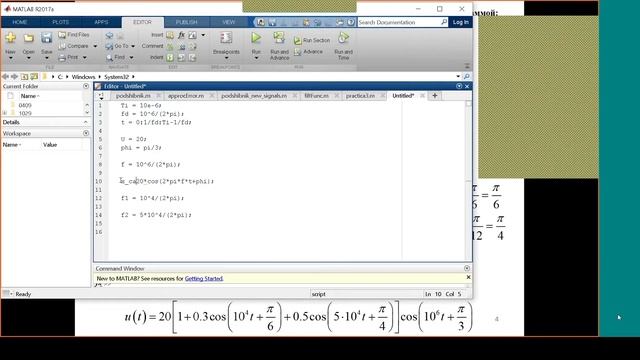Screen dimensions: 640x360
Task: Click up one folder level icon
Action: coord(24,77)
